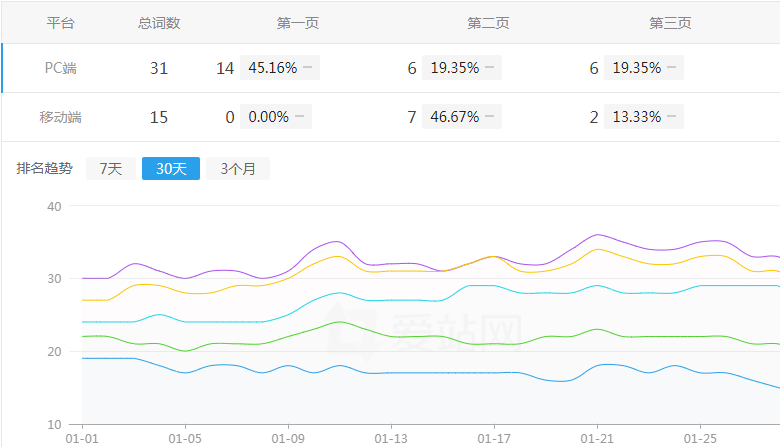Select the 移动端 platform row

click(x=60, y=117)
